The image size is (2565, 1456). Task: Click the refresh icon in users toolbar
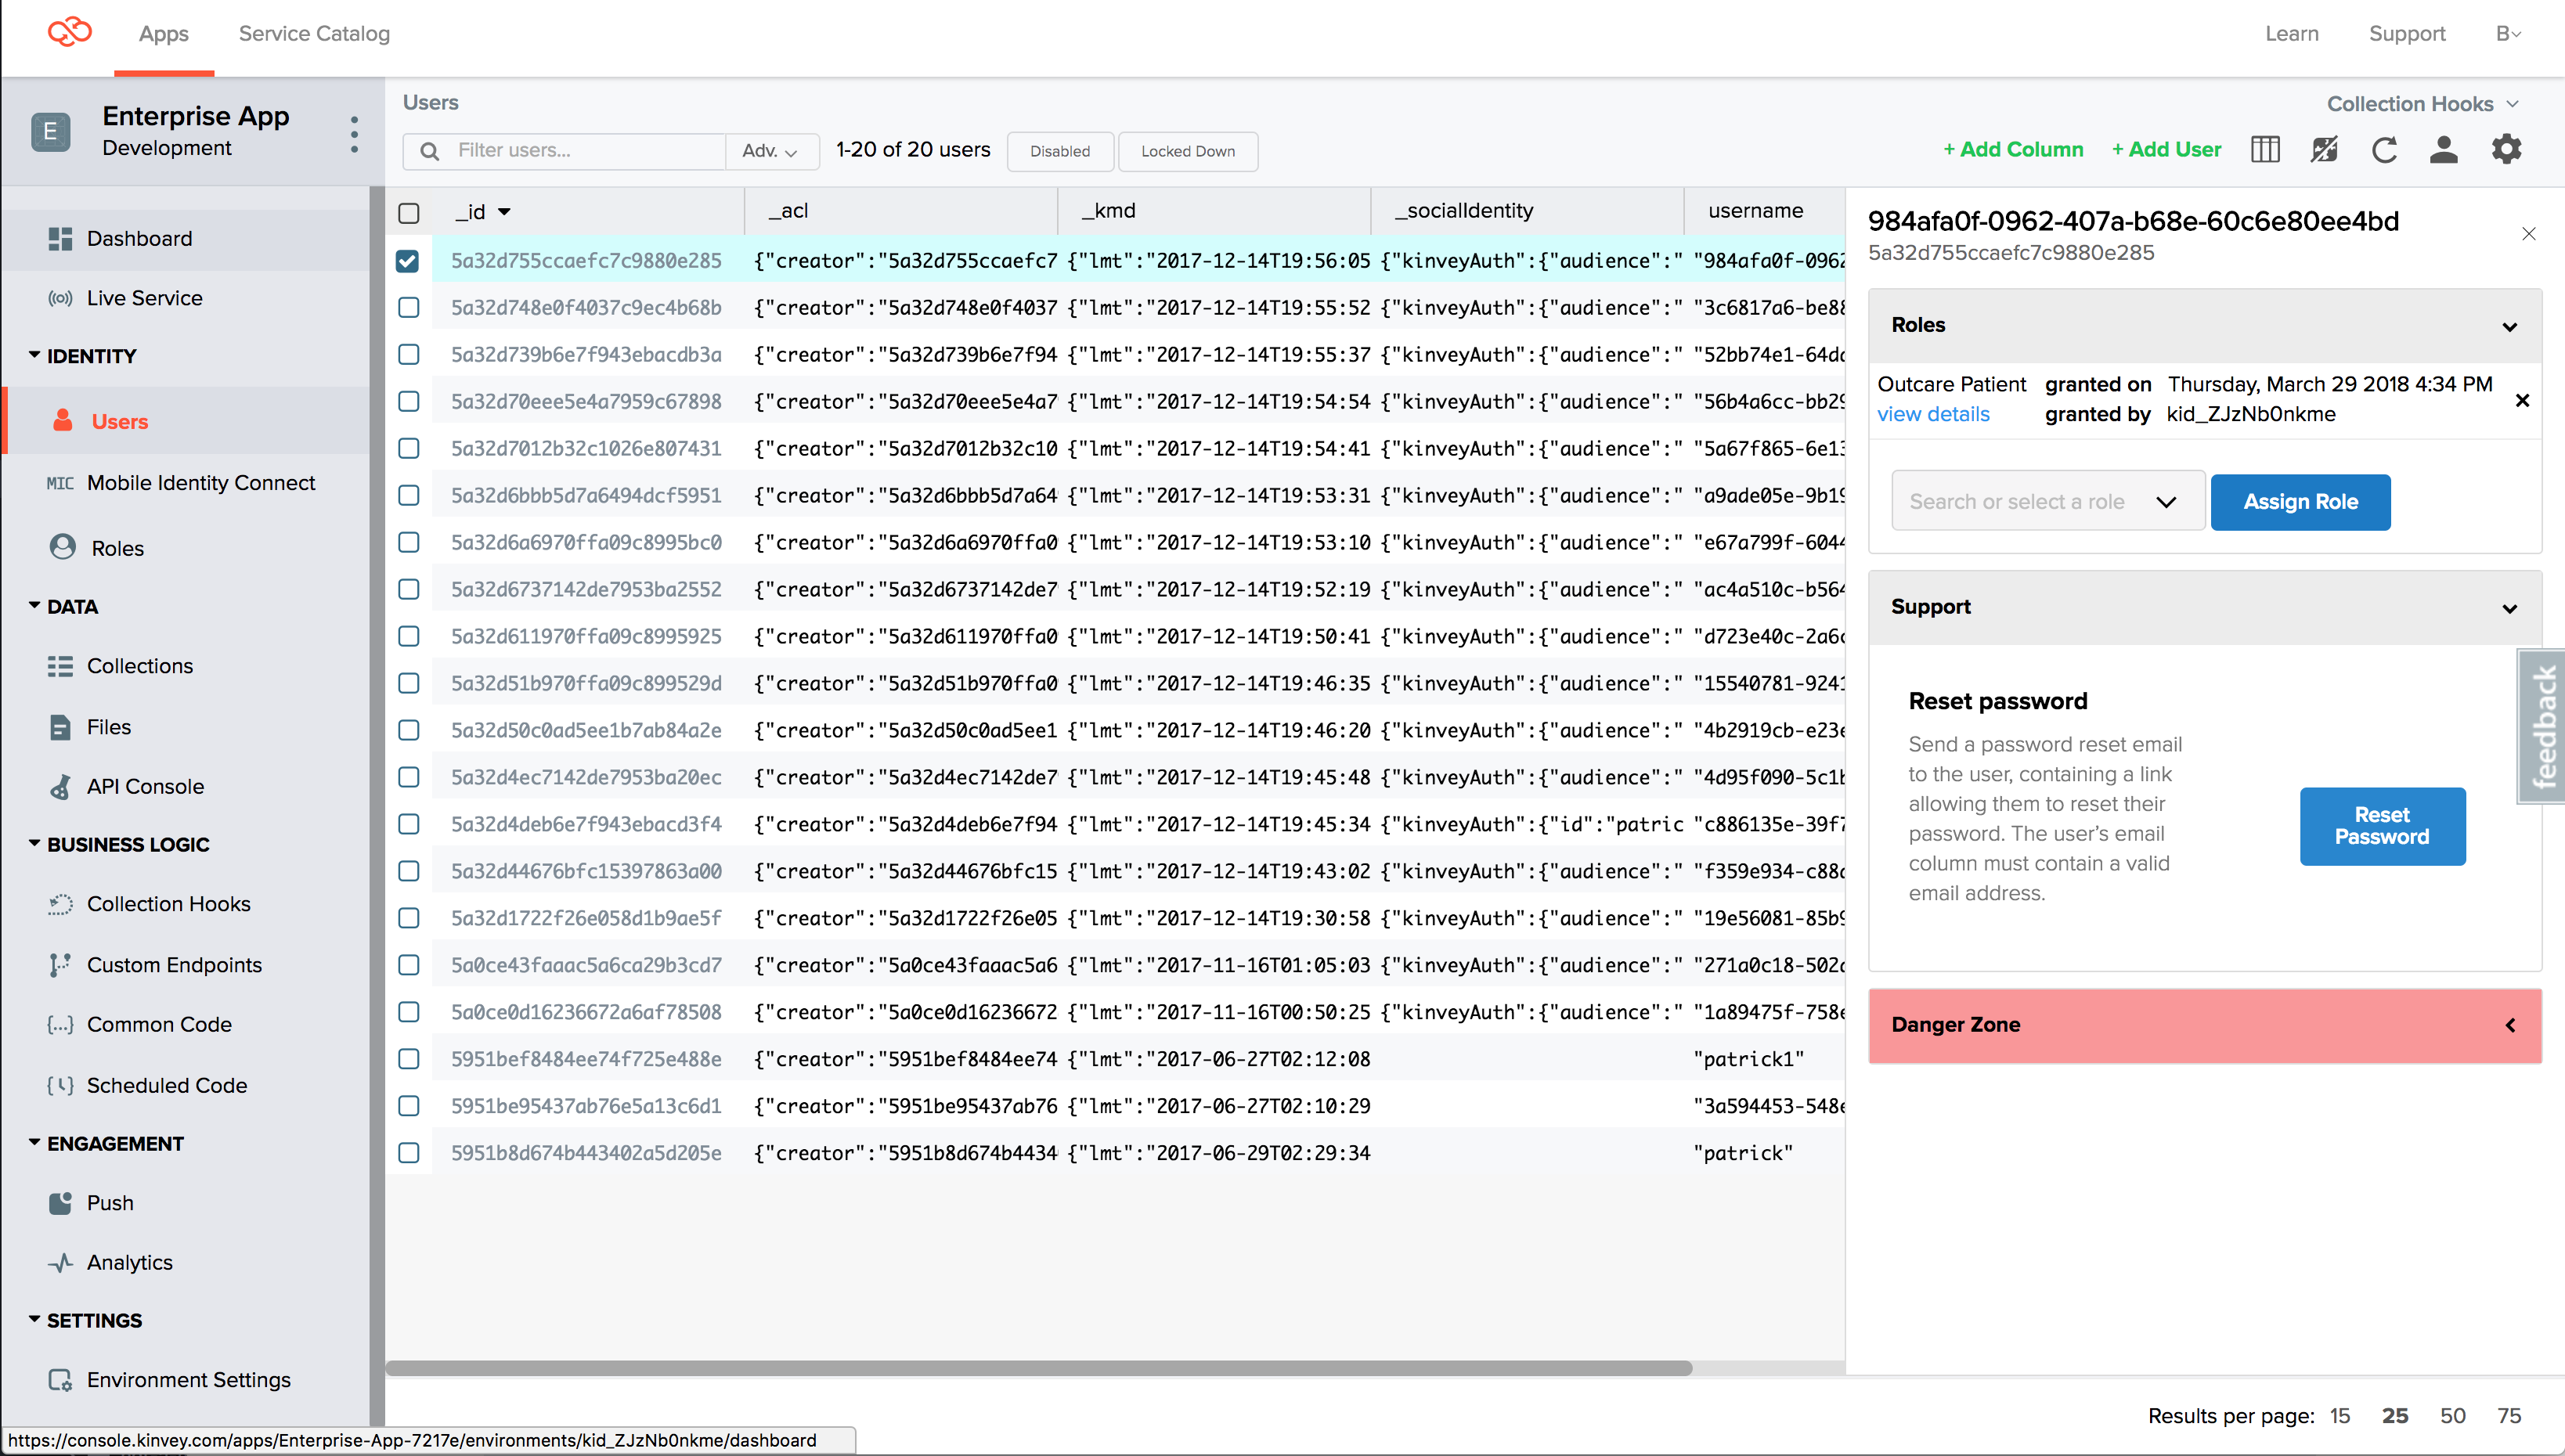pos(2384,150)
